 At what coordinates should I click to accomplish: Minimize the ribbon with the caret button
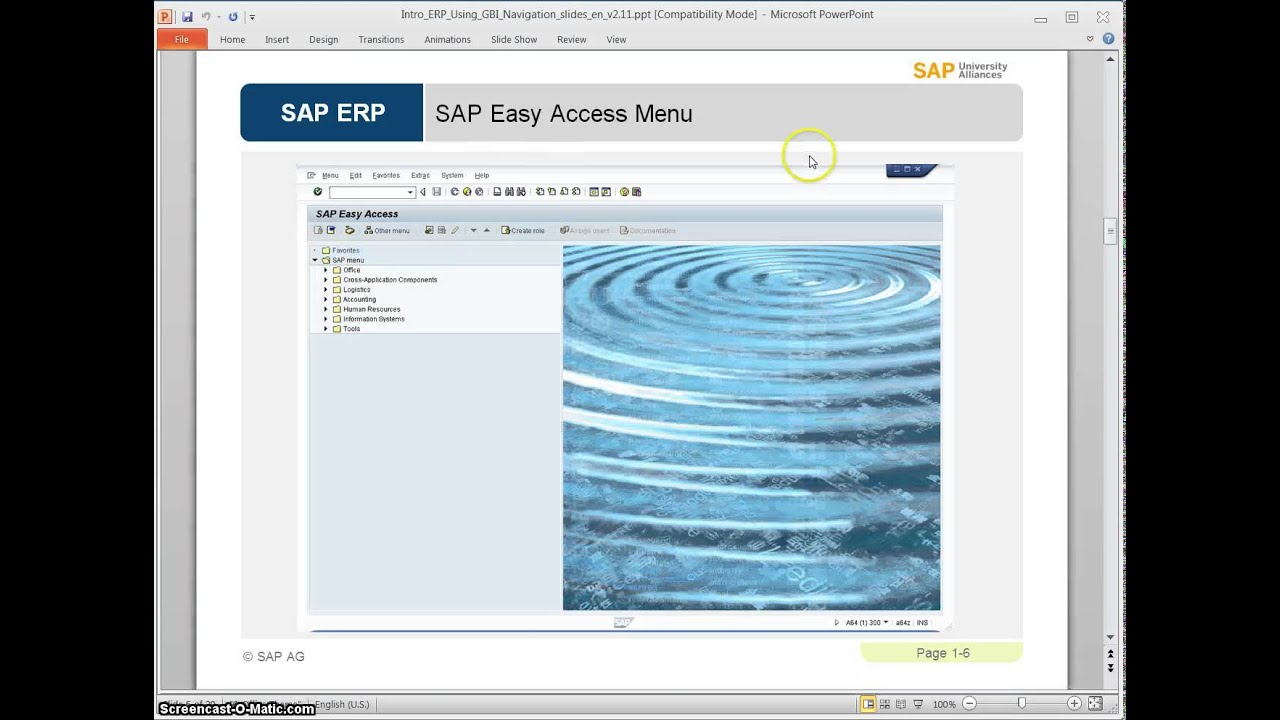point(1090,39)
